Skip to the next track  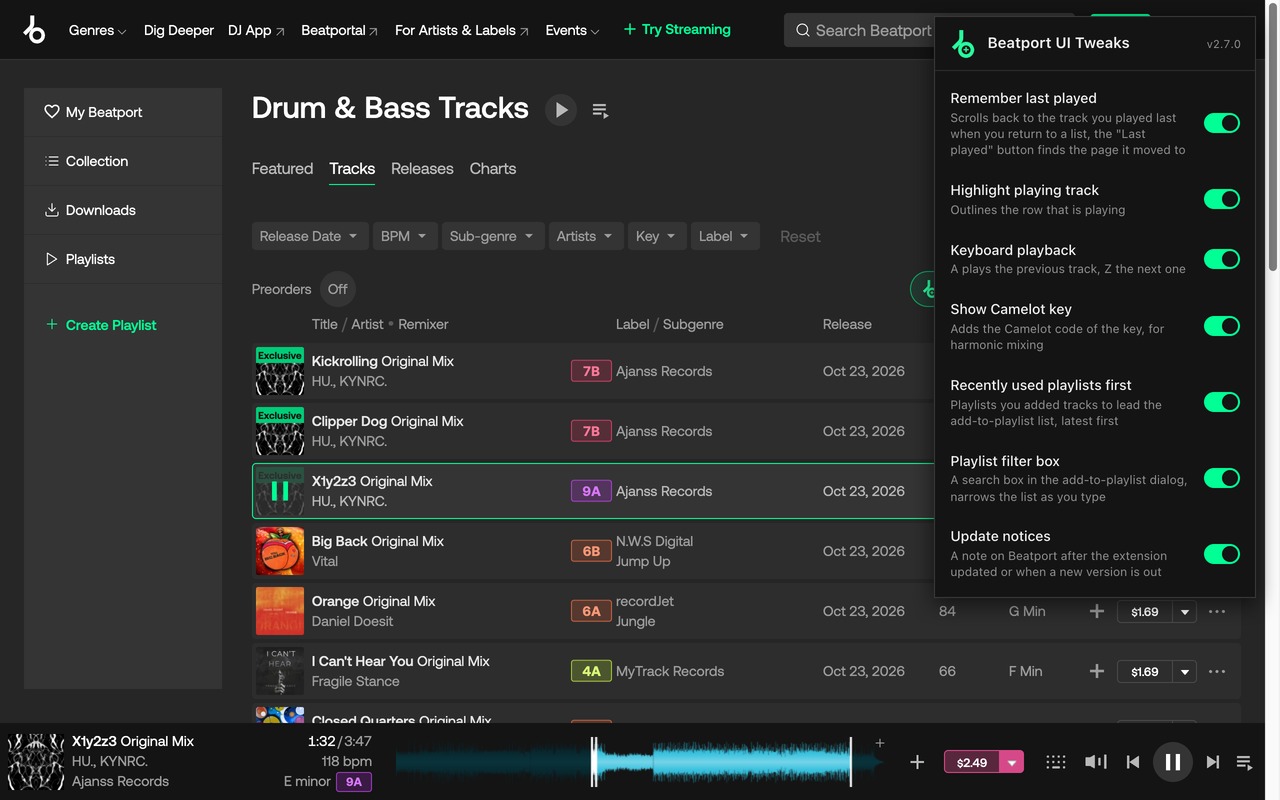(1213, 762)
